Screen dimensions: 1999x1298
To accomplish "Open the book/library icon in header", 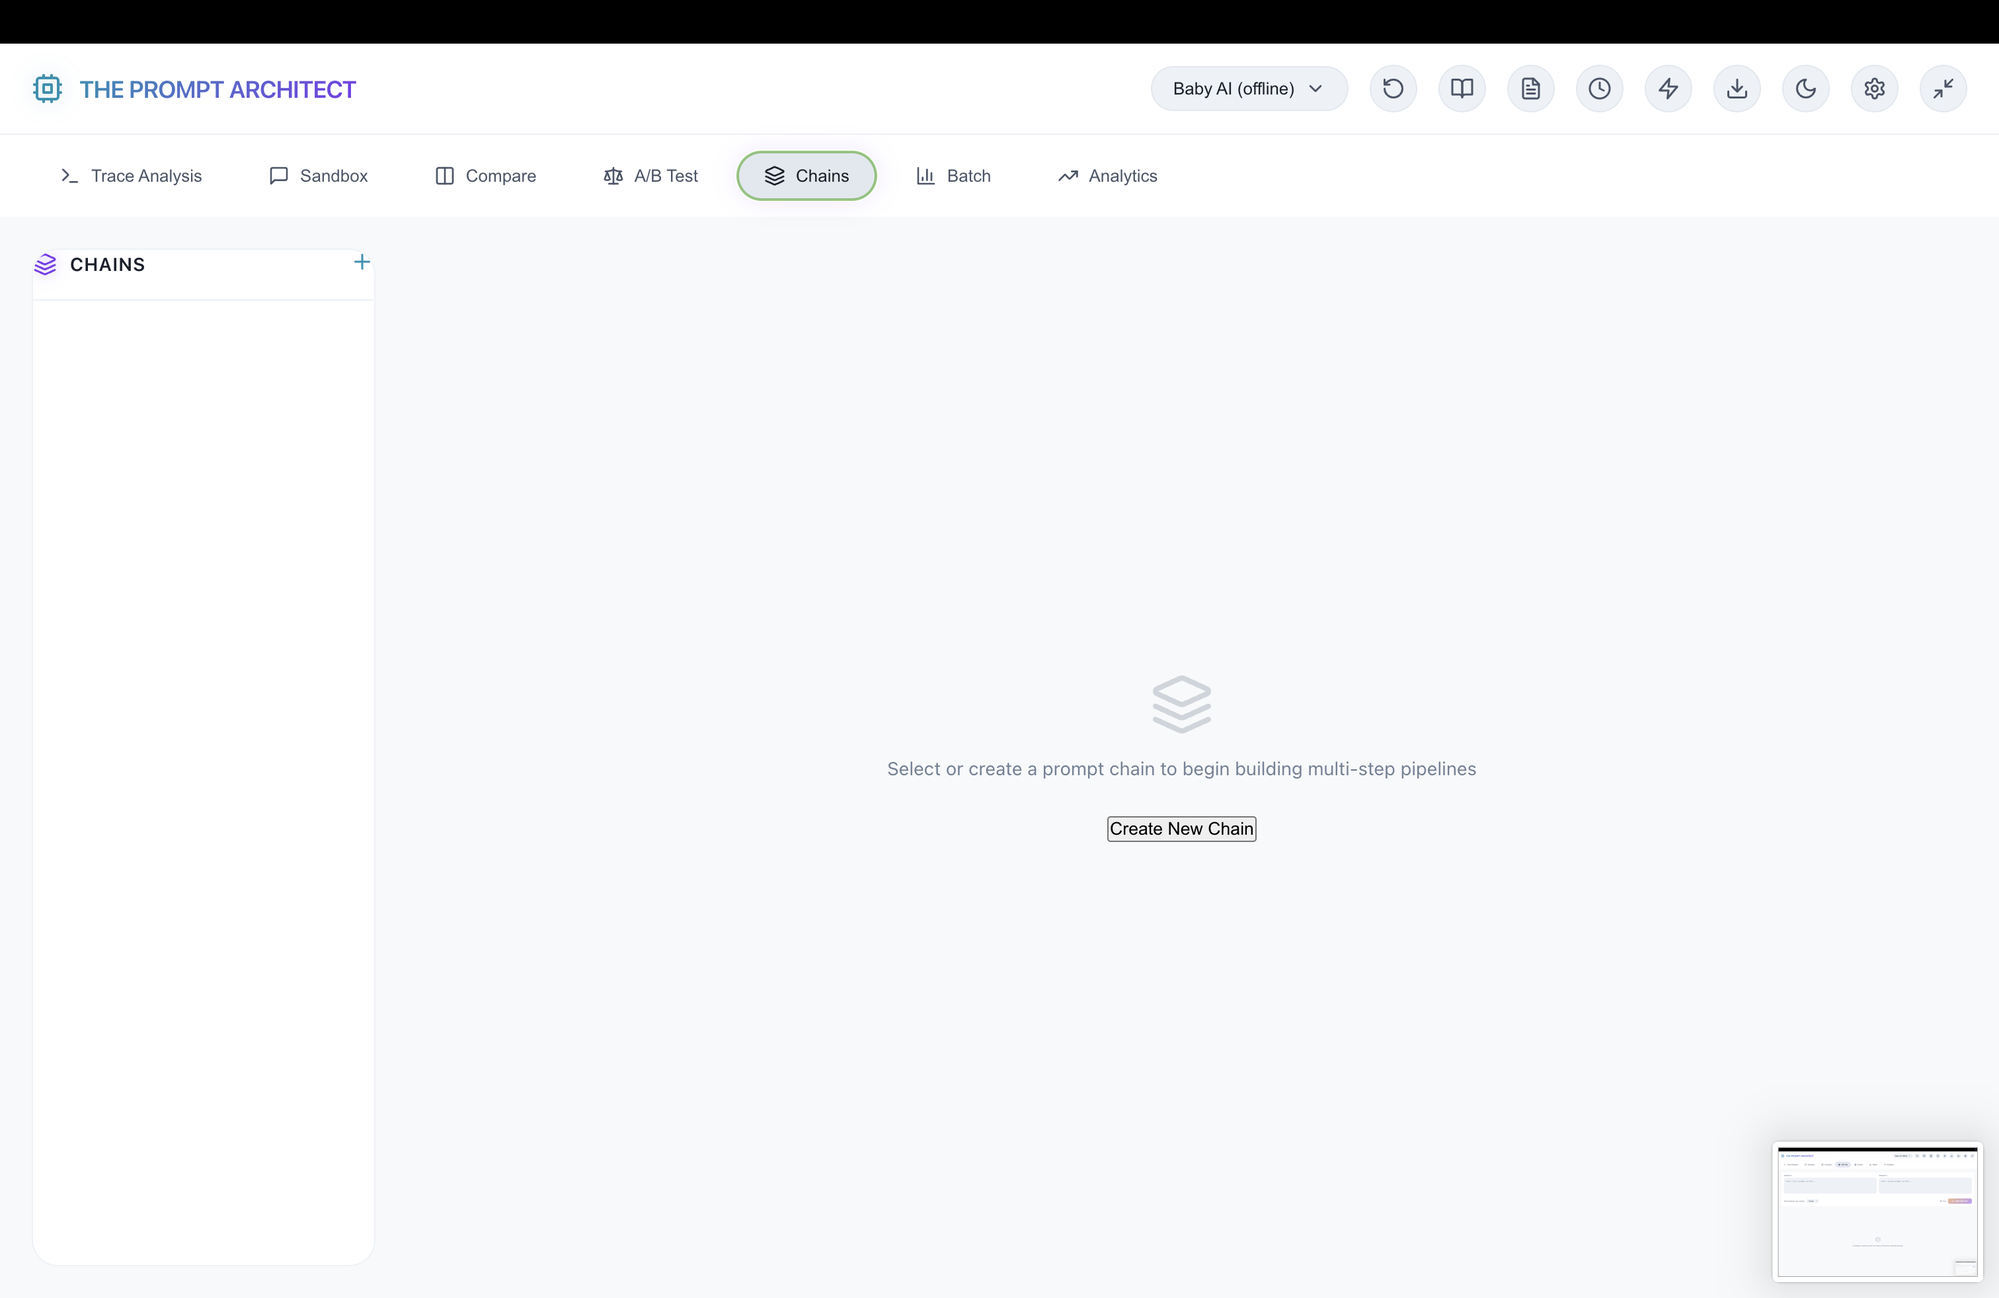I will 1462,89.
